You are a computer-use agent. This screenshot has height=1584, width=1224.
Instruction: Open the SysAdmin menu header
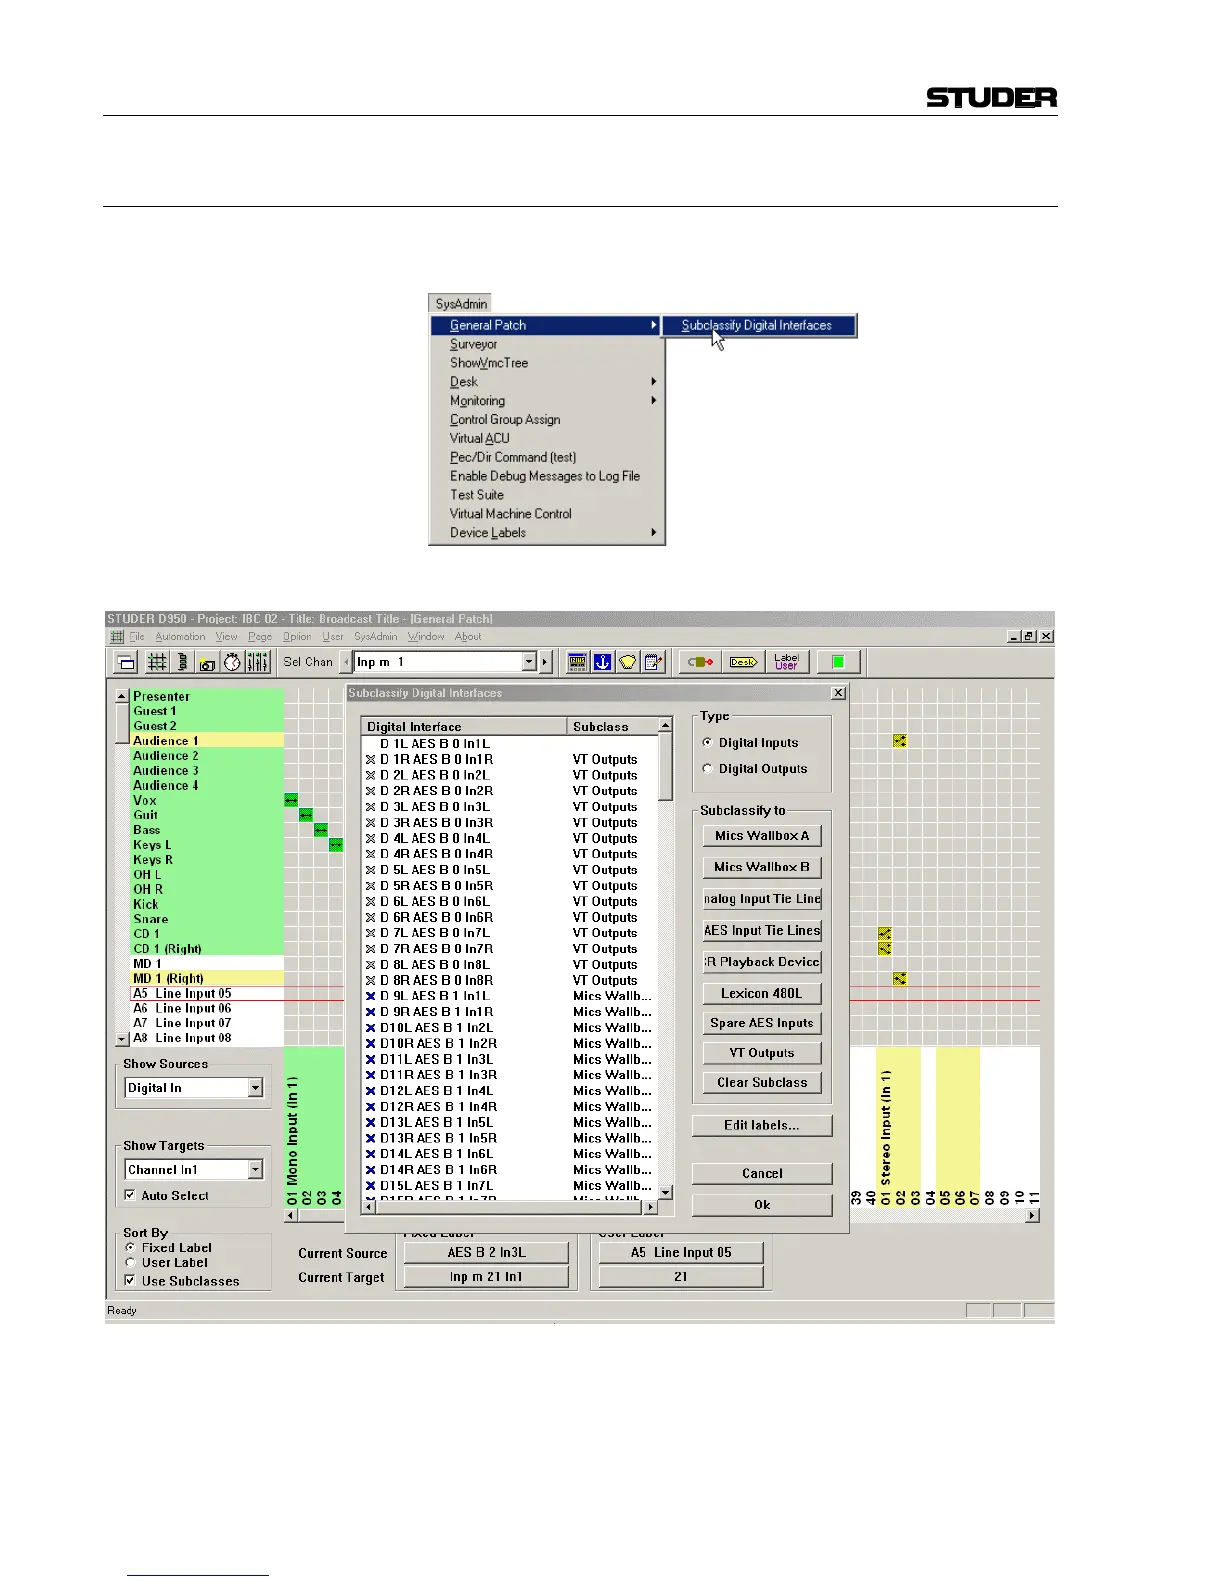click(461, 304)
